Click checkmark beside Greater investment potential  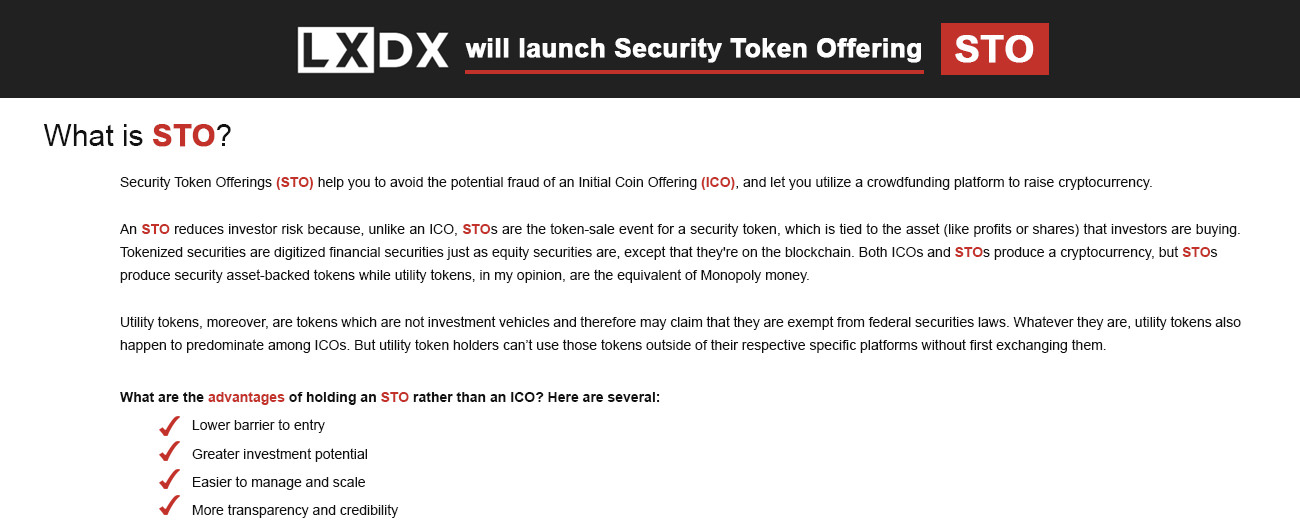169,454
